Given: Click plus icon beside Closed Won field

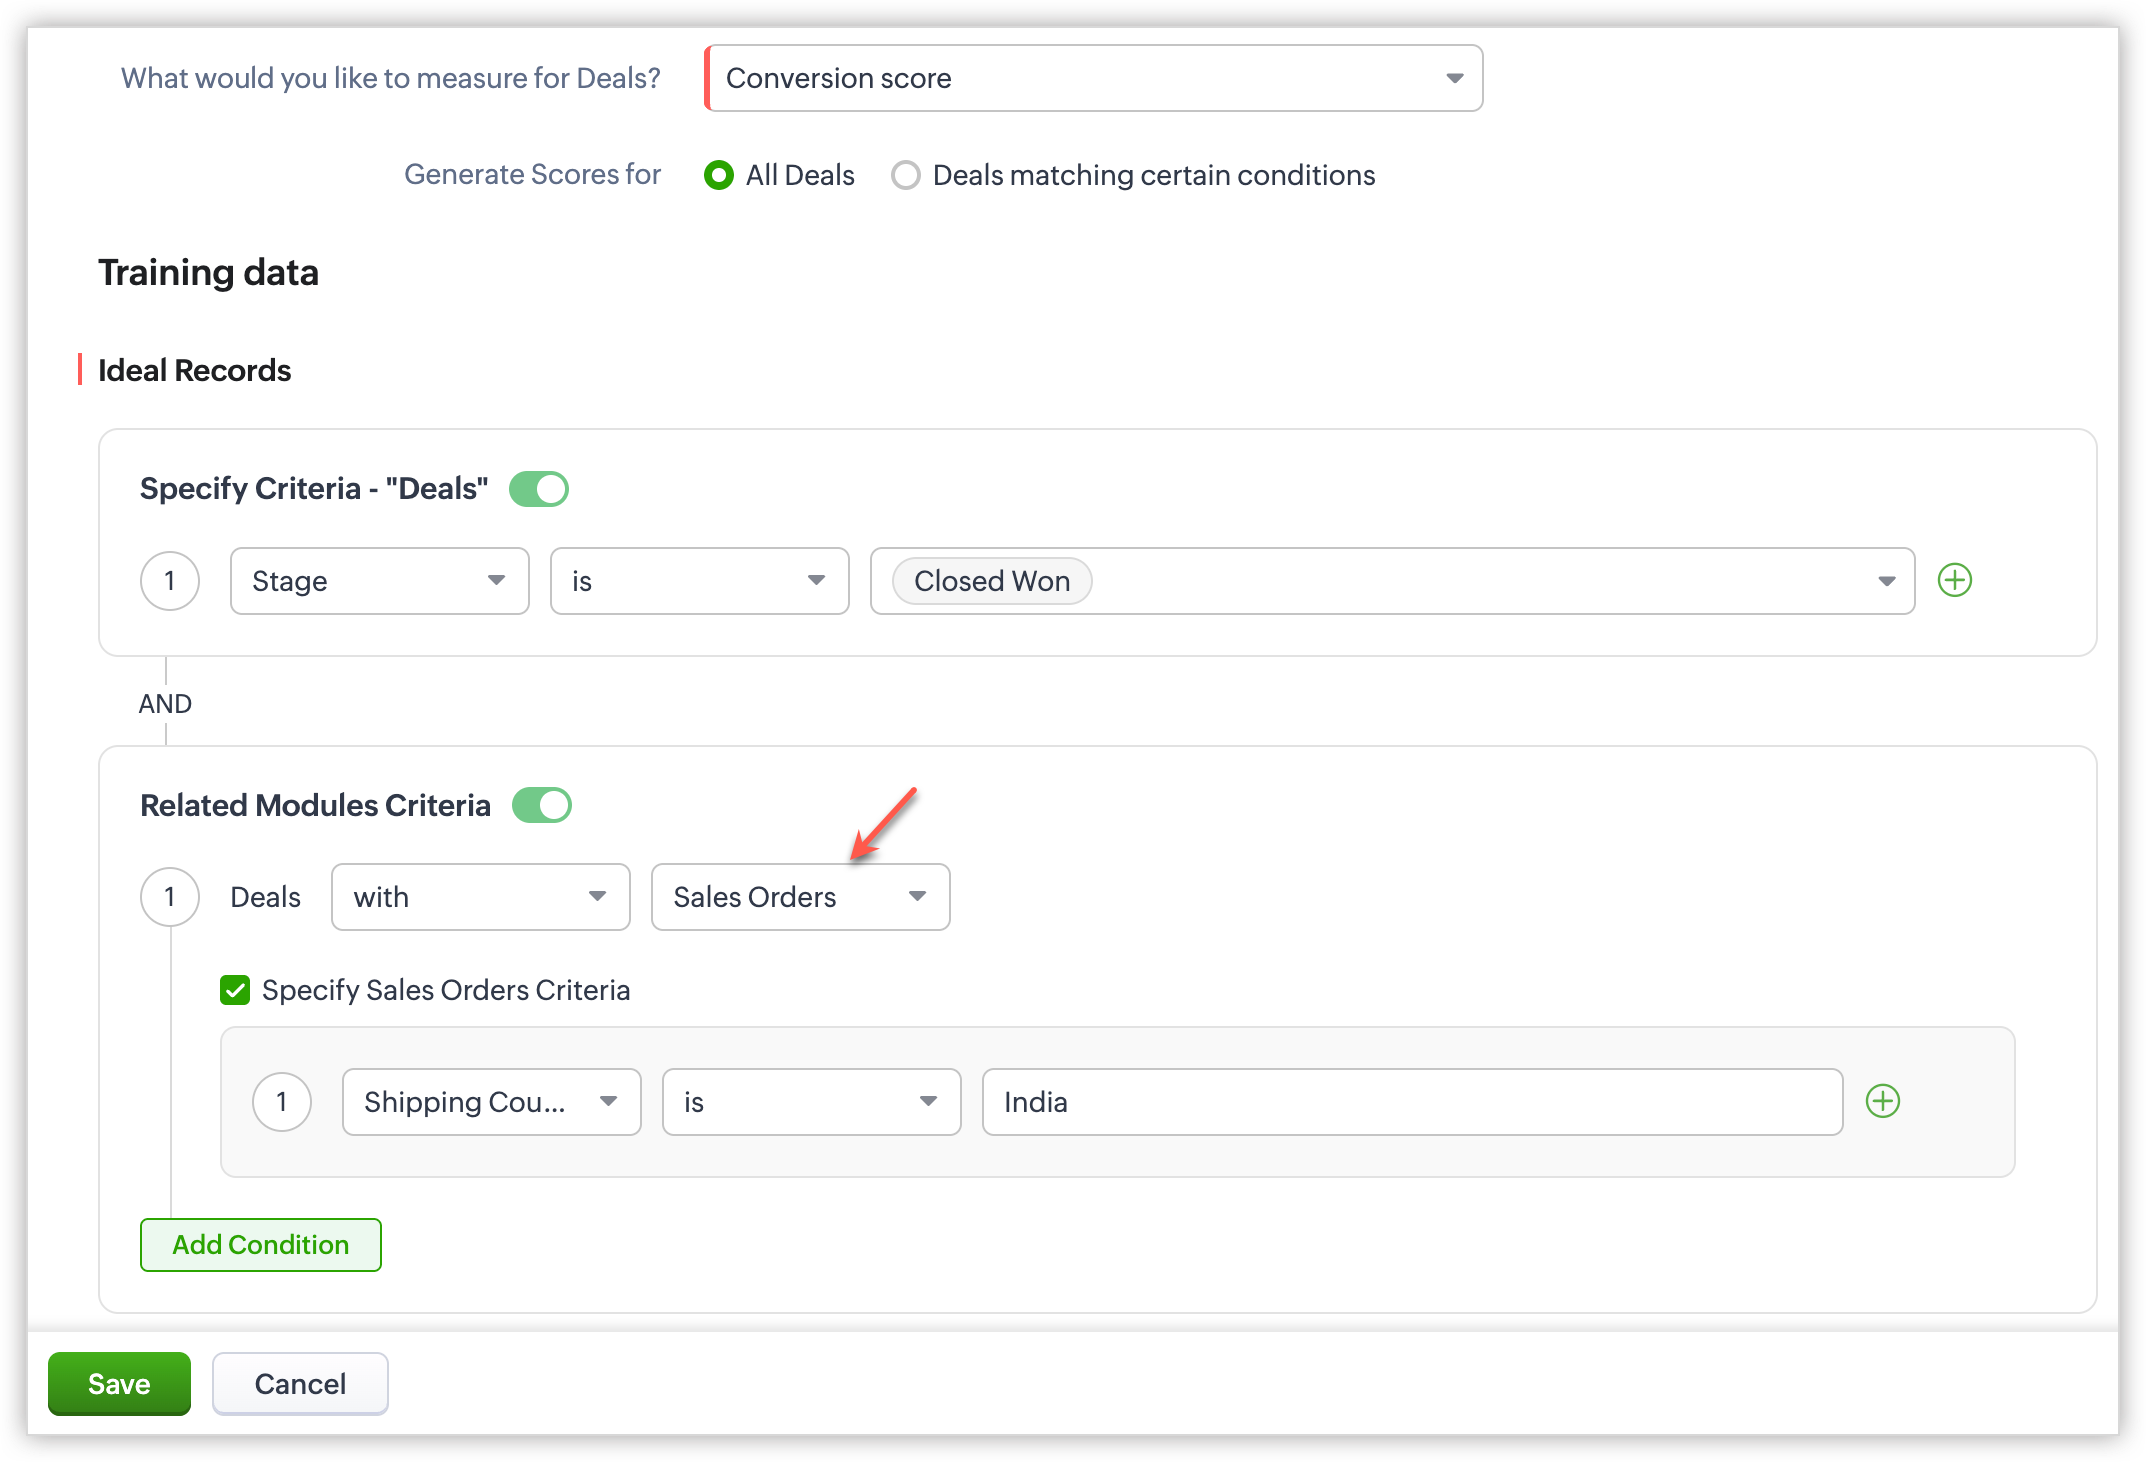Looking at the screenshot, I should (1954, 580).
